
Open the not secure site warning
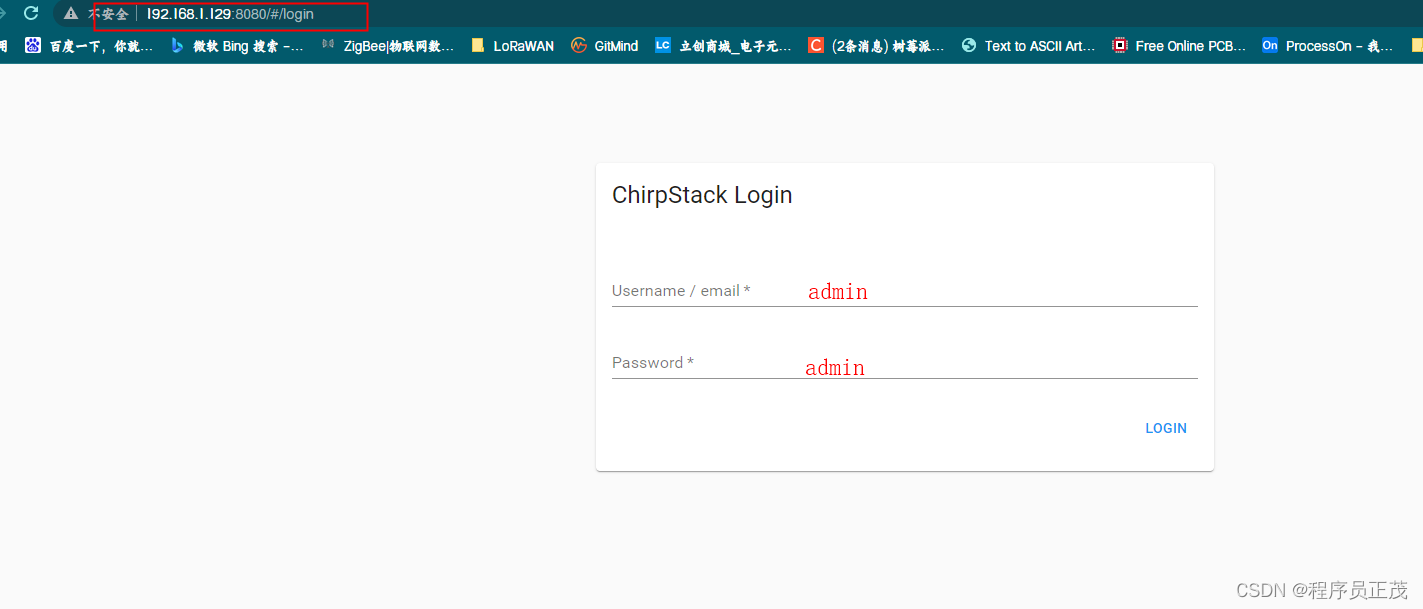[x=96, y=14]
